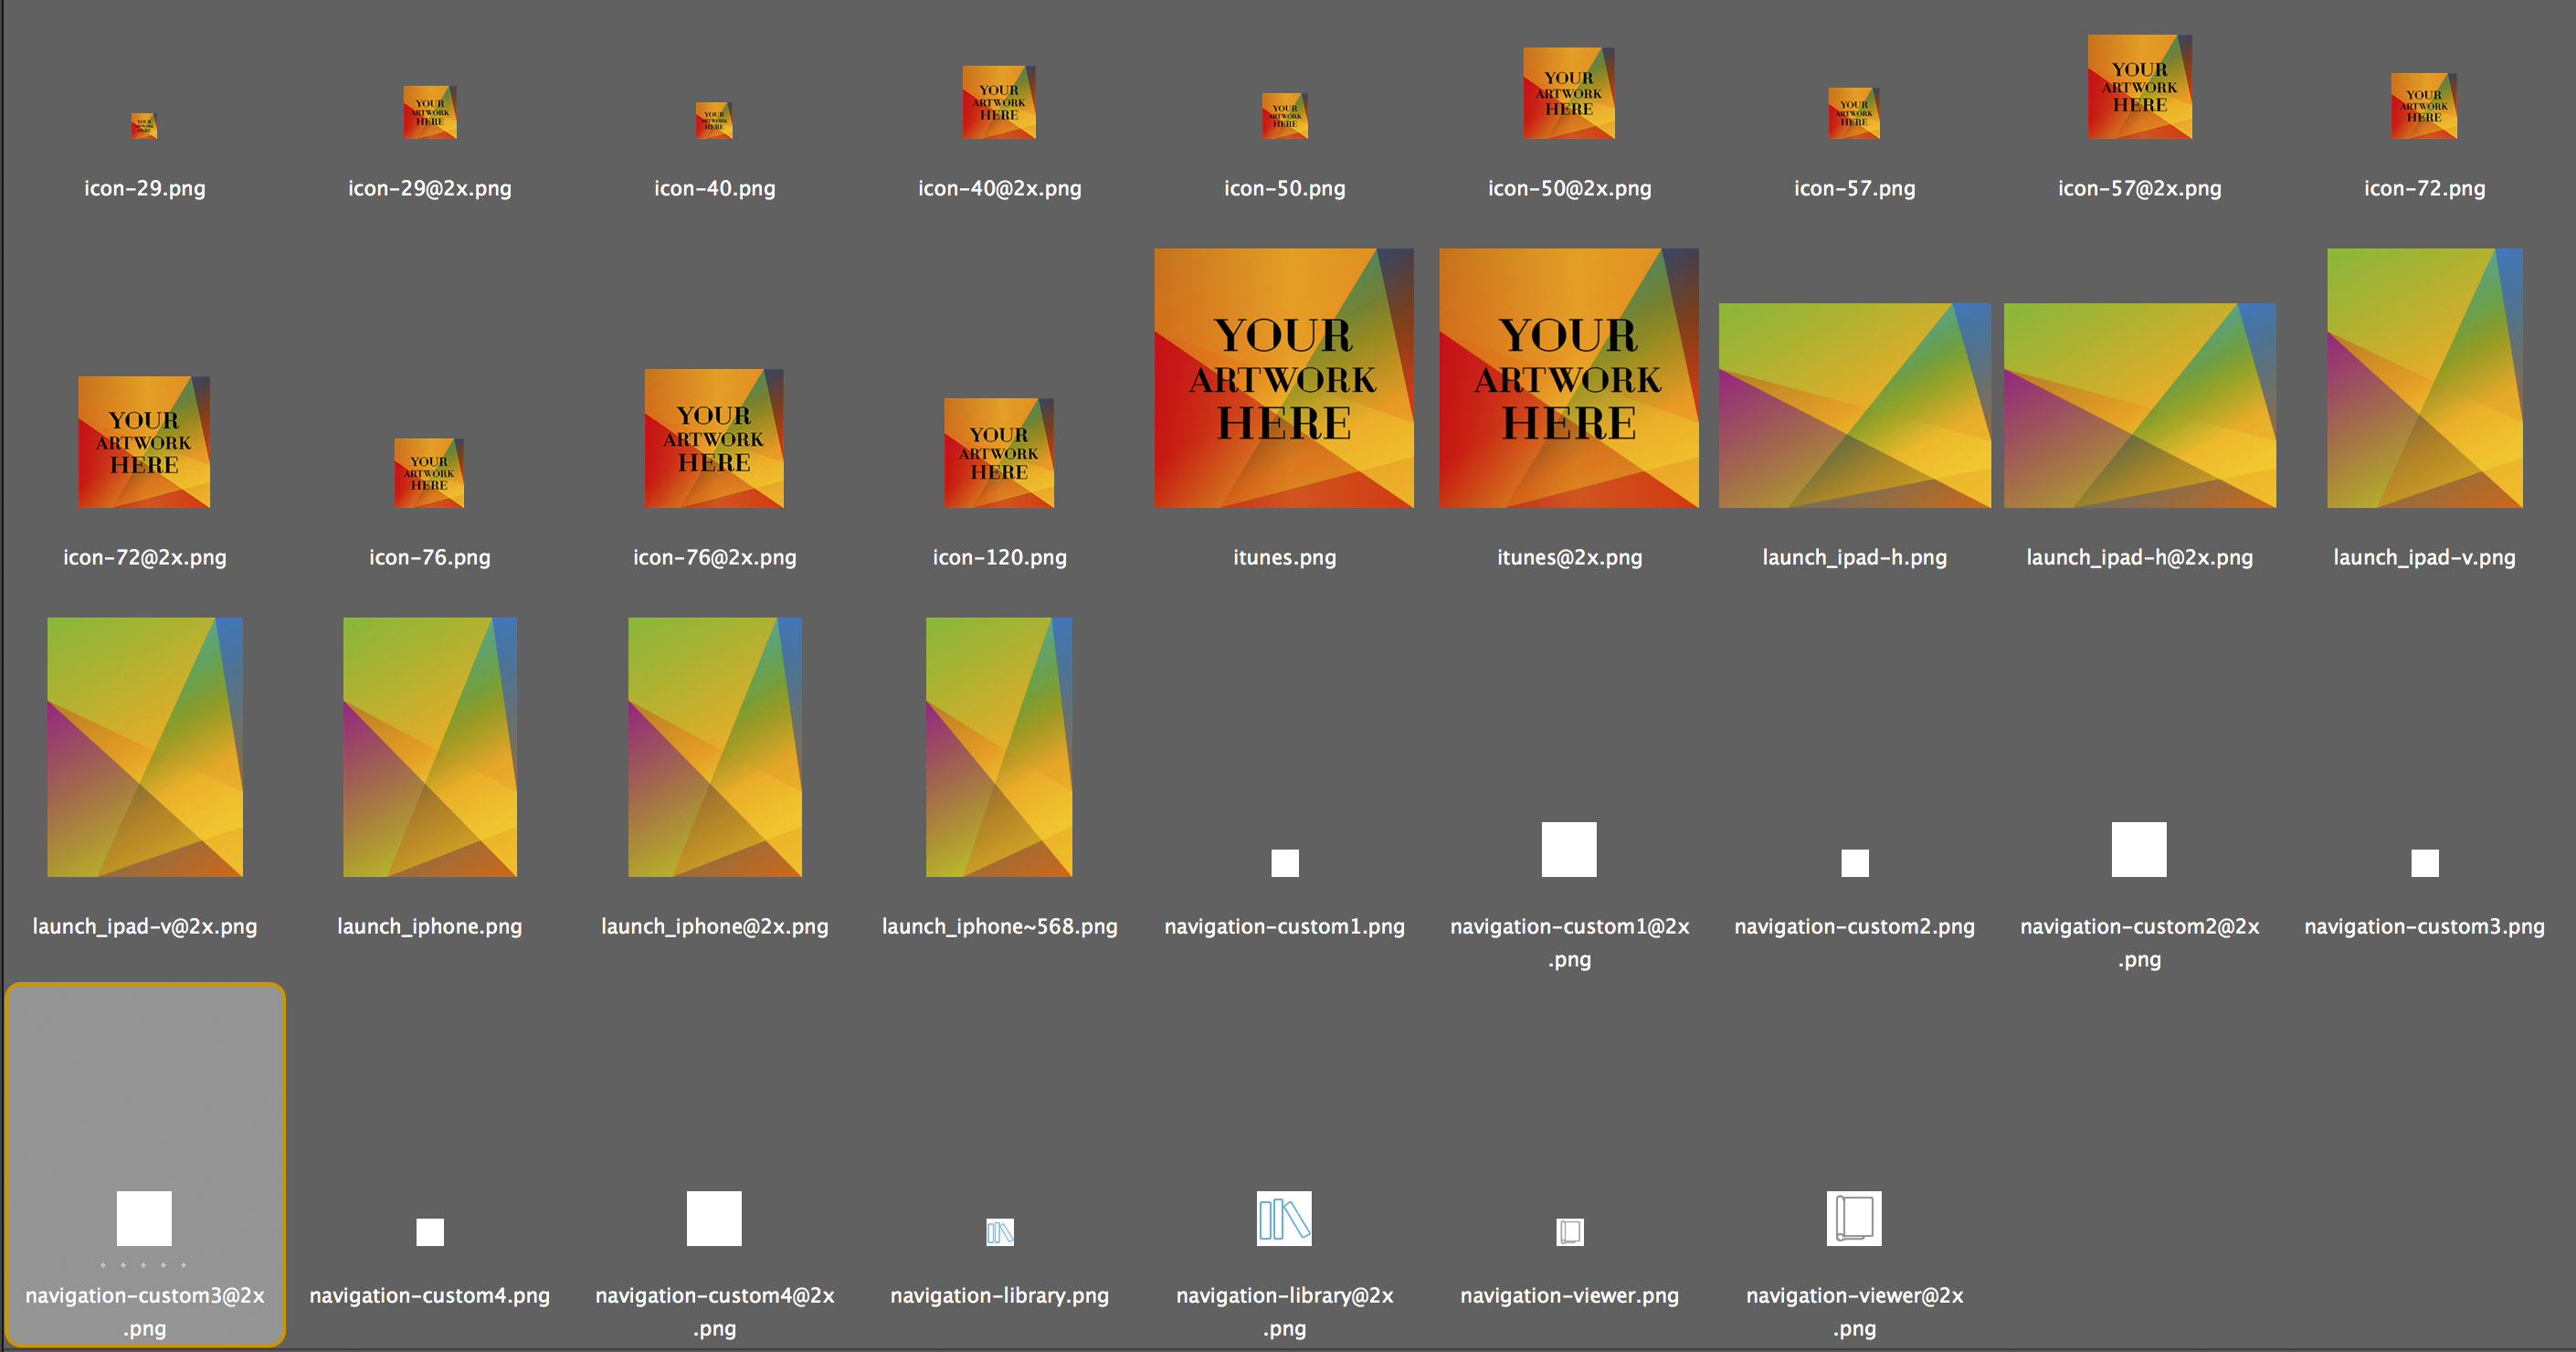
Task: Select the navigation-viewer@2x.png book icon
Action: coord(1854,1218)
